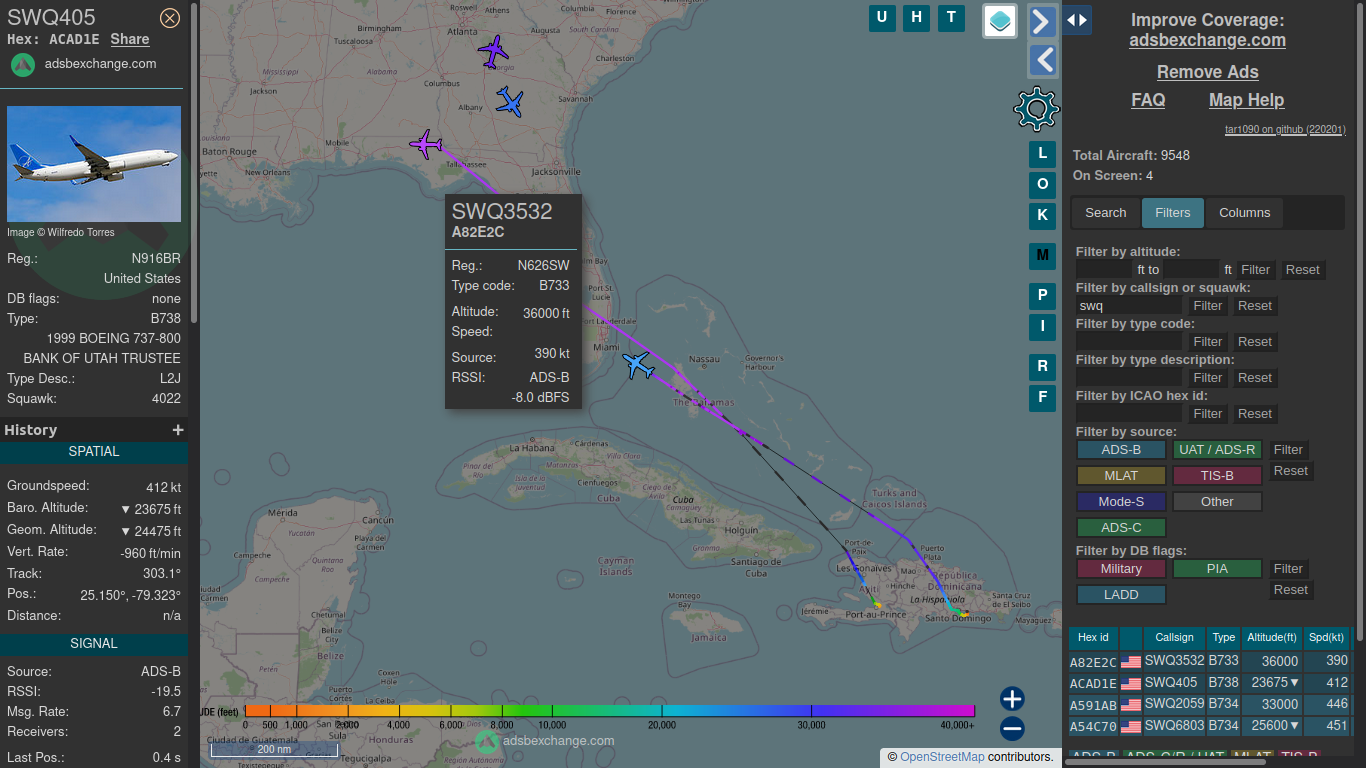
Task: Apply the ICAO hex id Filter button
Action: click(x=1207, y=414)
